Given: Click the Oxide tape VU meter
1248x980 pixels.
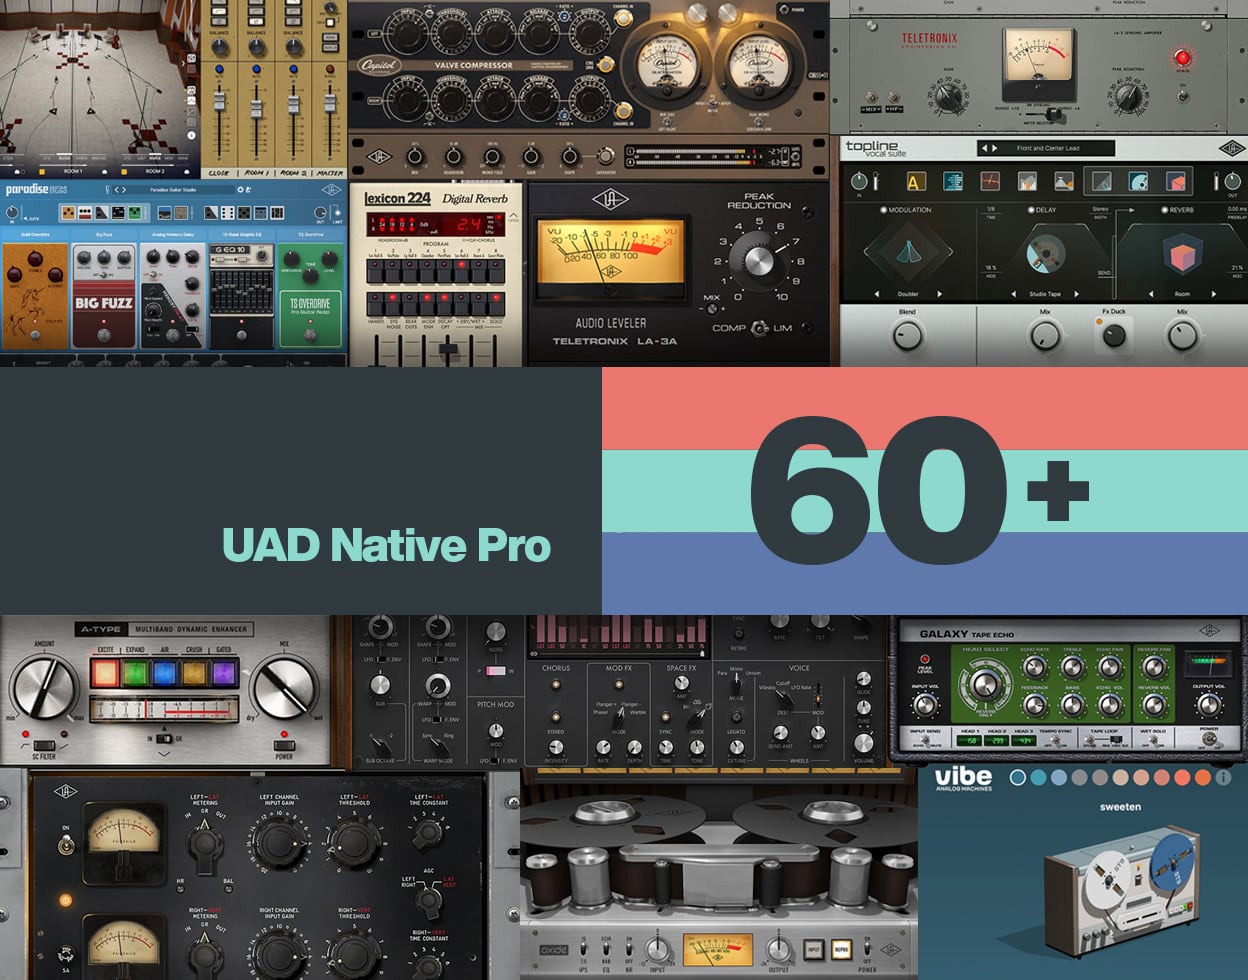Looking at the screenshot, I should tap(718, 950).
